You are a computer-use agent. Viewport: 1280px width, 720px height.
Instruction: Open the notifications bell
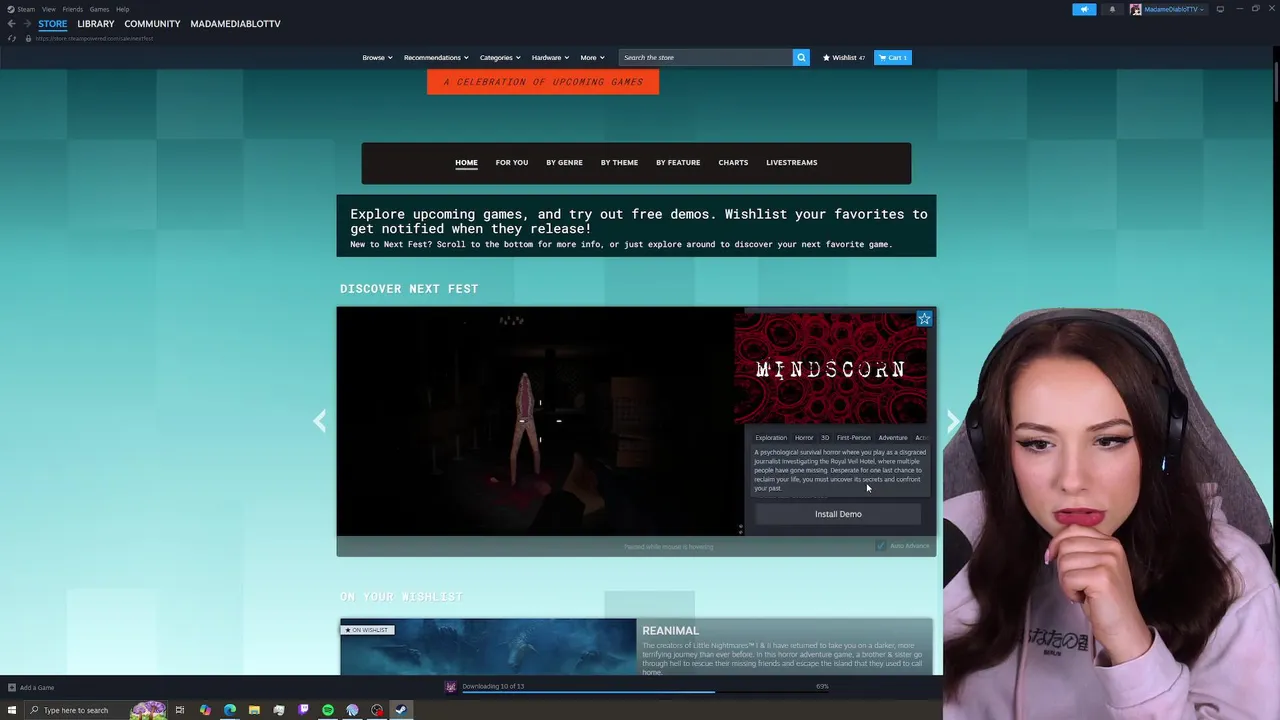click(1112, 9)
